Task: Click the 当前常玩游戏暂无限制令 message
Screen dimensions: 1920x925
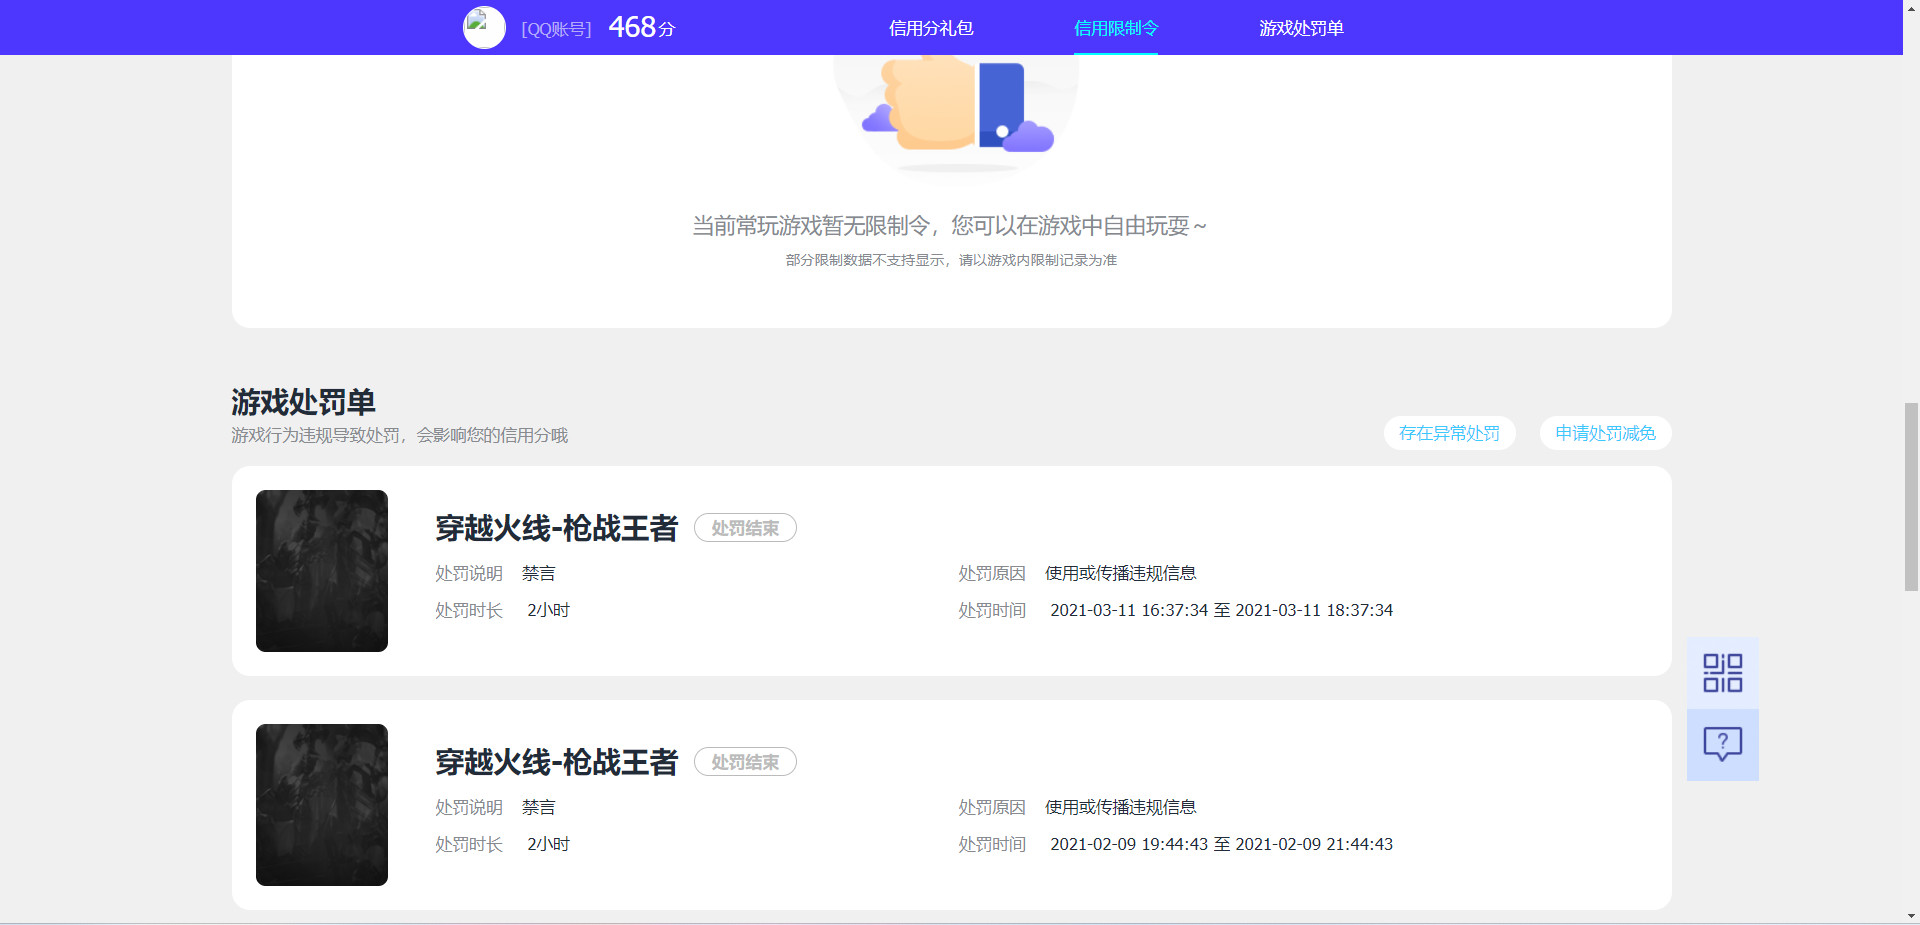Action: point(949,226)
